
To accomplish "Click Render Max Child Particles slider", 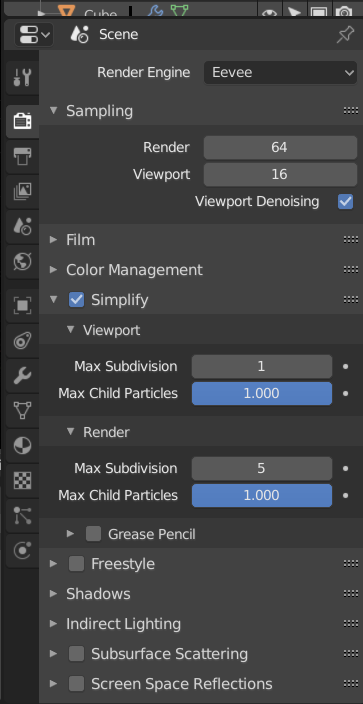I will pos(262,495).
